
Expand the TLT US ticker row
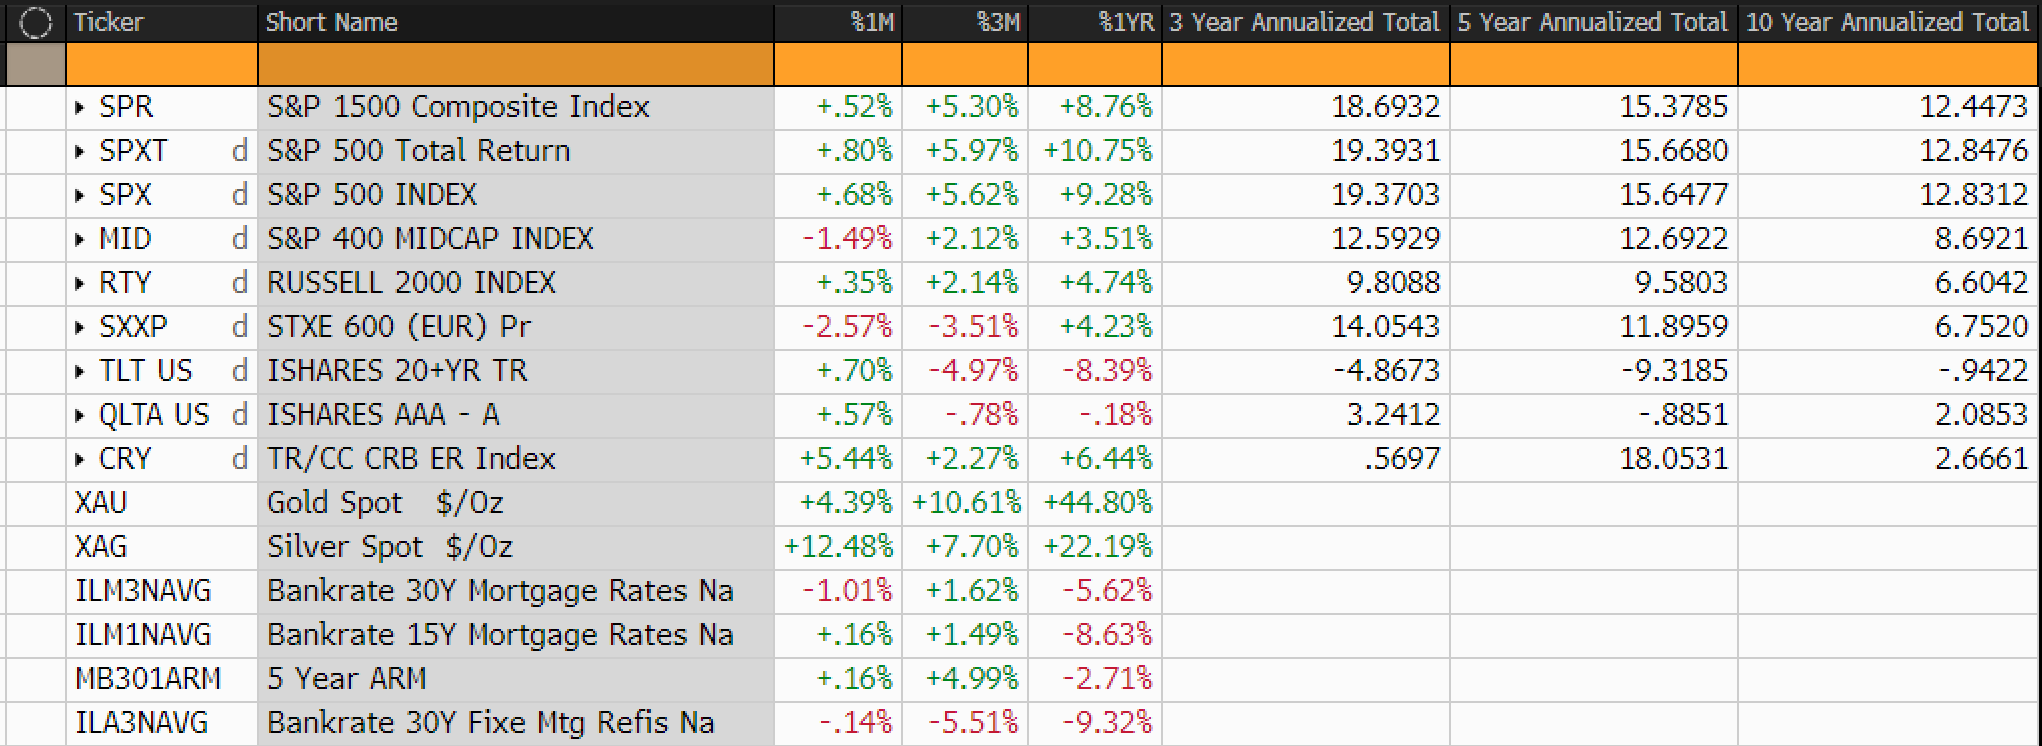[80, 371]
